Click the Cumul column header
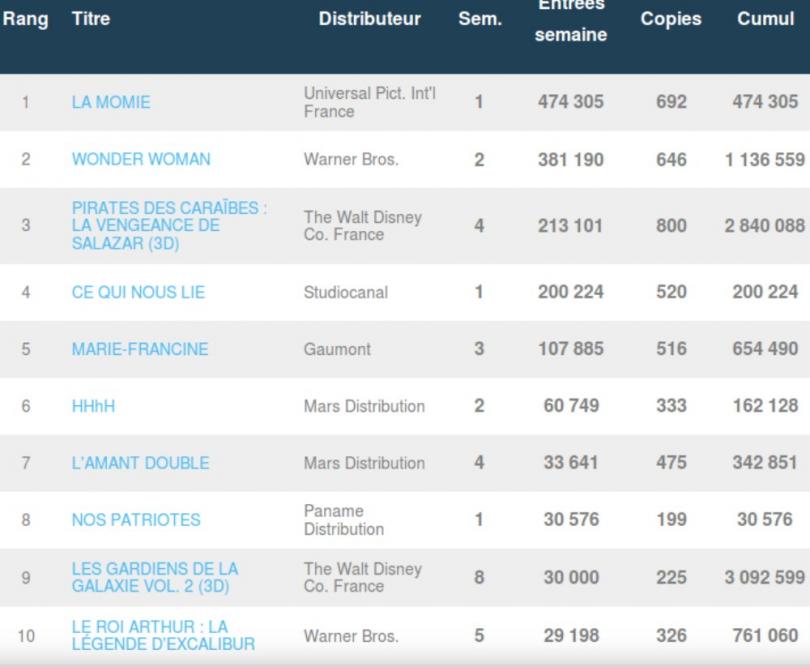 [x=765, y=19]
